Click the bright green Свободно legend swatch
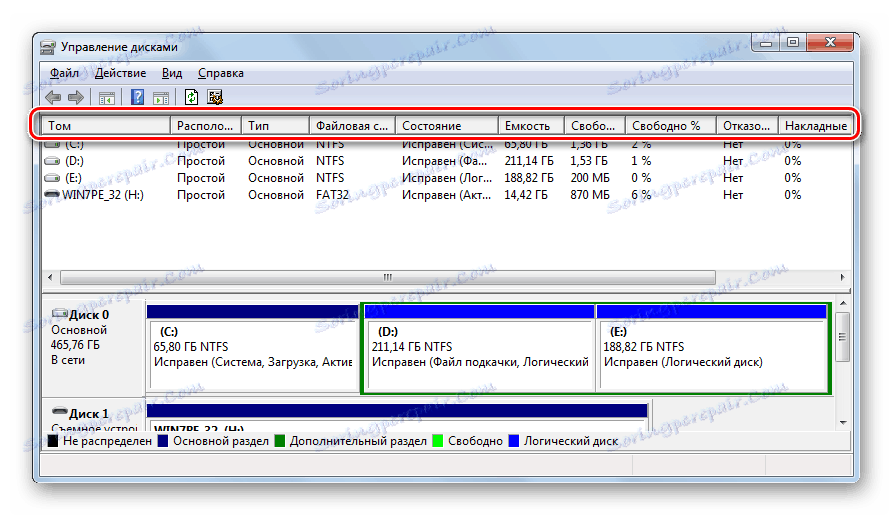The height and width of the screenshot is (516, 893). (437, 441)
